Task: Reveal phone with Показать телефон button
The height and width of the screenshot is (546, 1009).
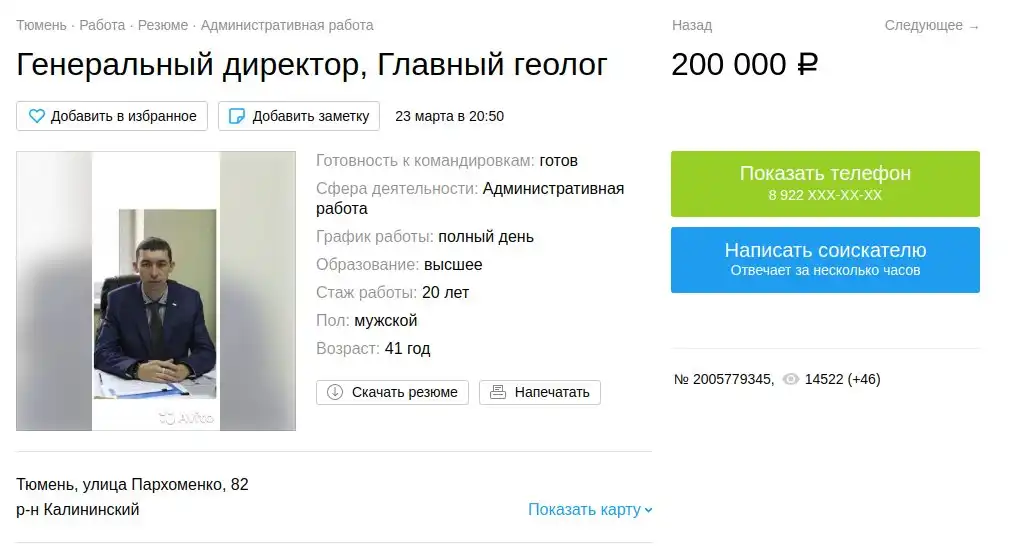Action: [825, 184]
